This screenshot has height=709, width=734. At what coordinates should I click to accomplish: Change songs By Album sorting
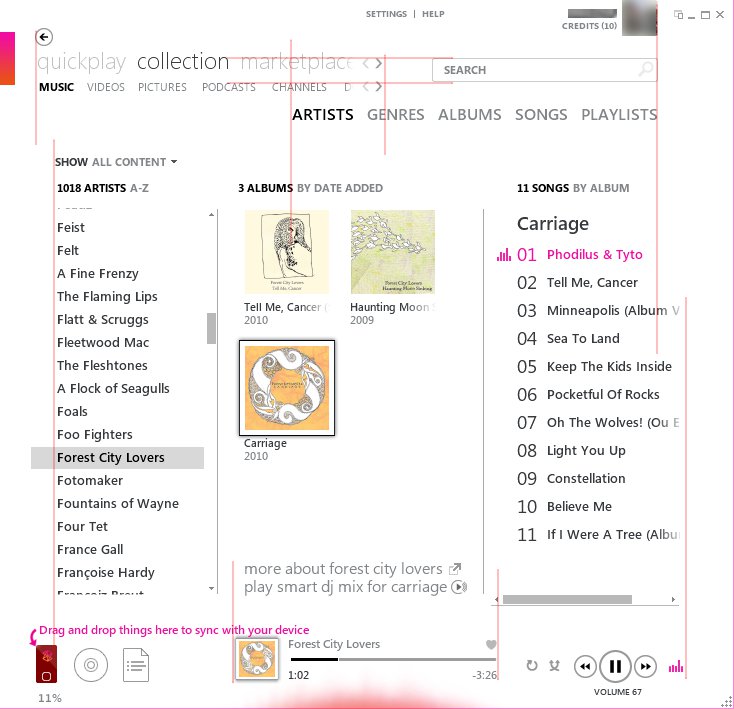click(x=601, y=188)
